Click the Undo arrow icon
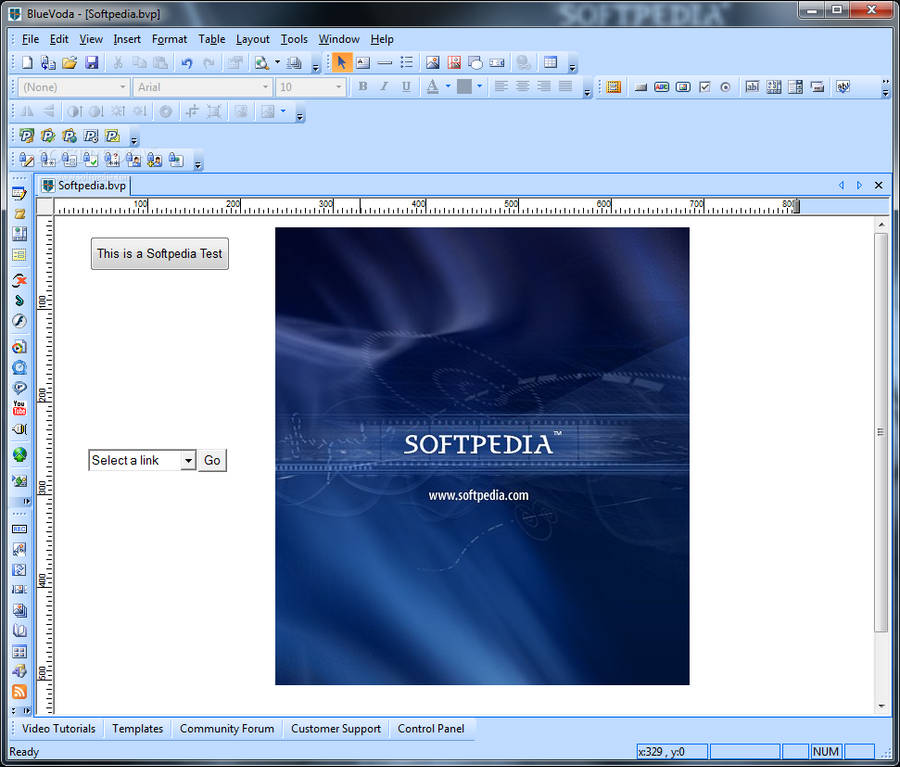This screenshot has width=900, height=767. click(186, 63)
